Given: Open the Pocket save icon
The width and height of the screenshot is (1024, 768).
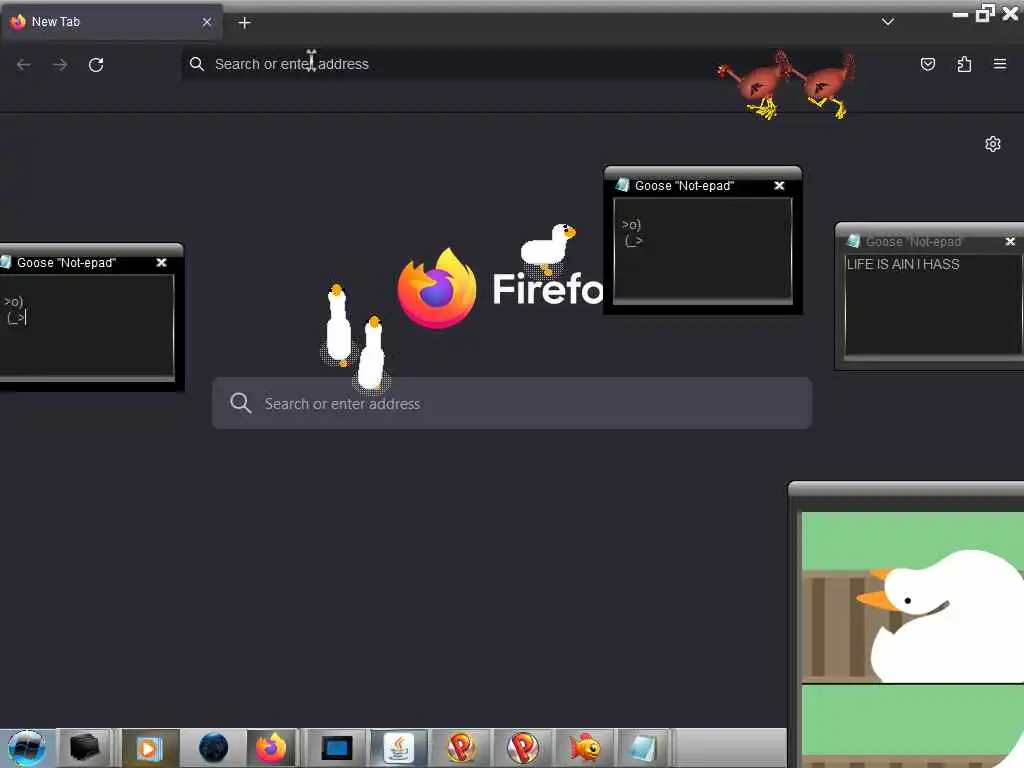Looking at the screenshot, I should click(x=927, y=64).
